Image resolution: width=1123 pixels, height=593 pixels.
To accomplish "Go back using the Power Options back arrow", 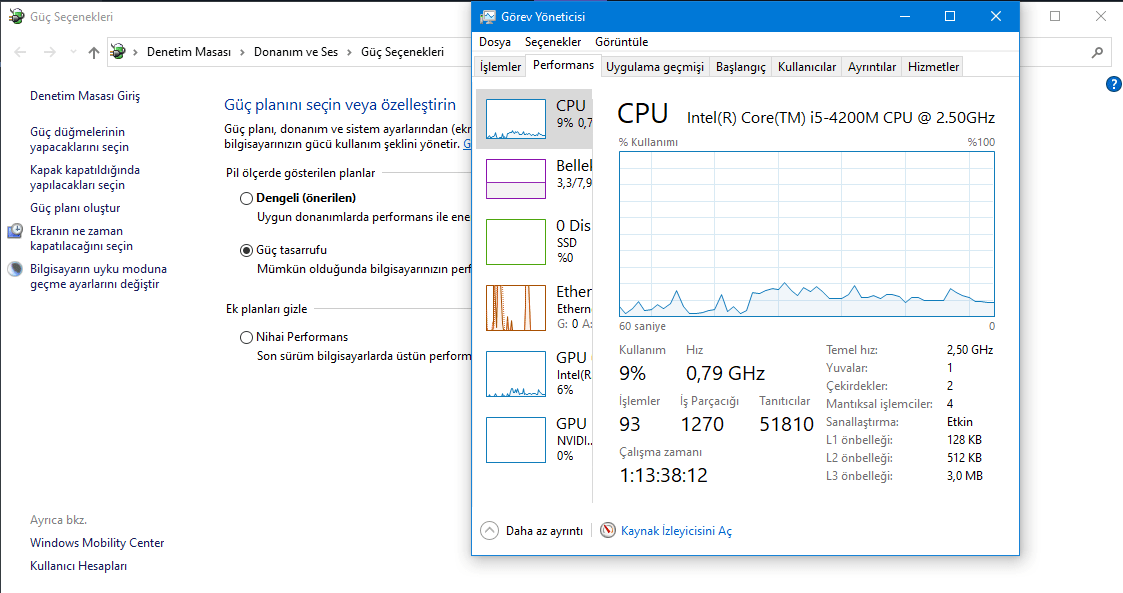I will coord(20,52).
